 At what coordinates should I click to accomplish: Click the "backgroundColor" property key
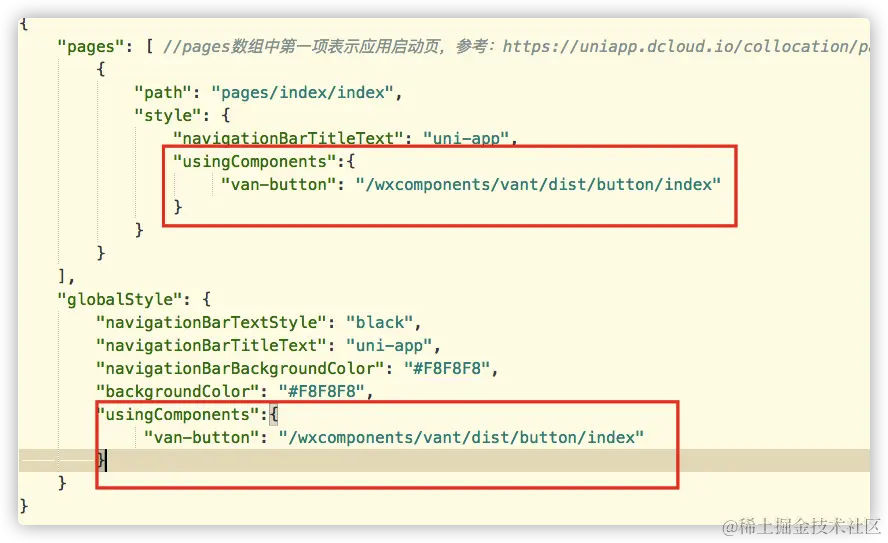[177, 392]
